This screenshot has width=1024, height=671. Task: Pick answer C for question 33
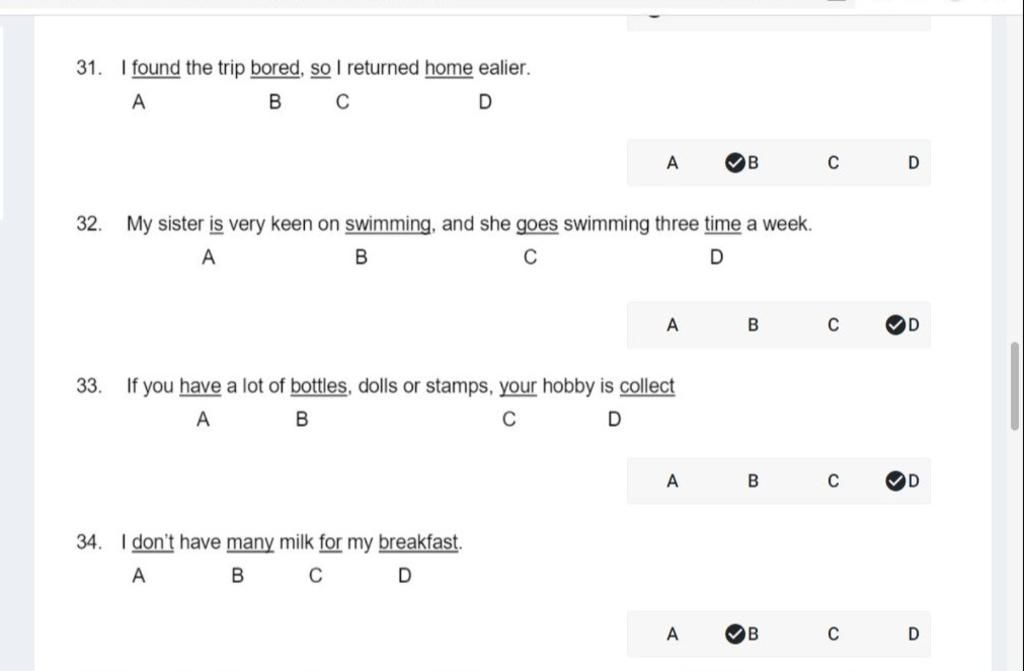pos(833,482)
